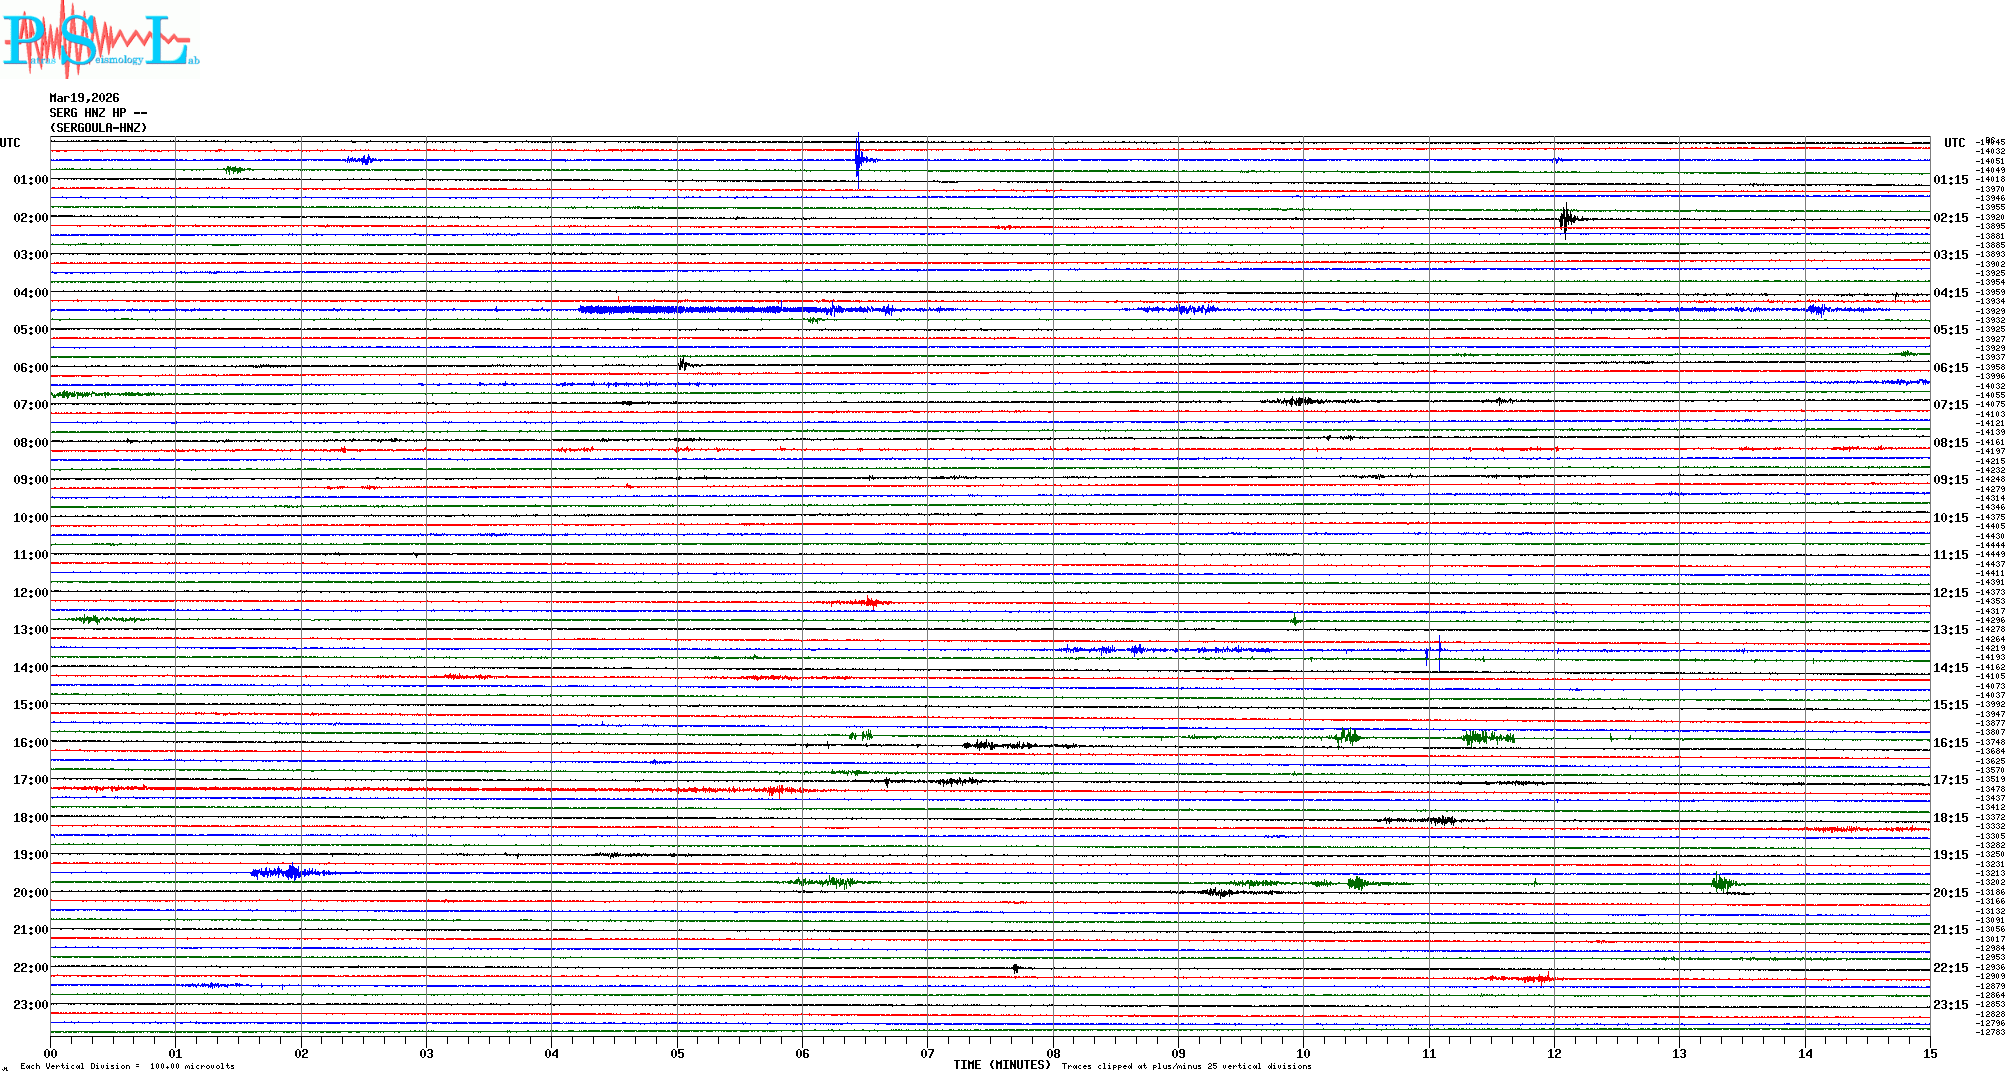The image size is (2010, 1080).
Task: Click minute 06 tick on bottom axis
Action: [802, 1053]
